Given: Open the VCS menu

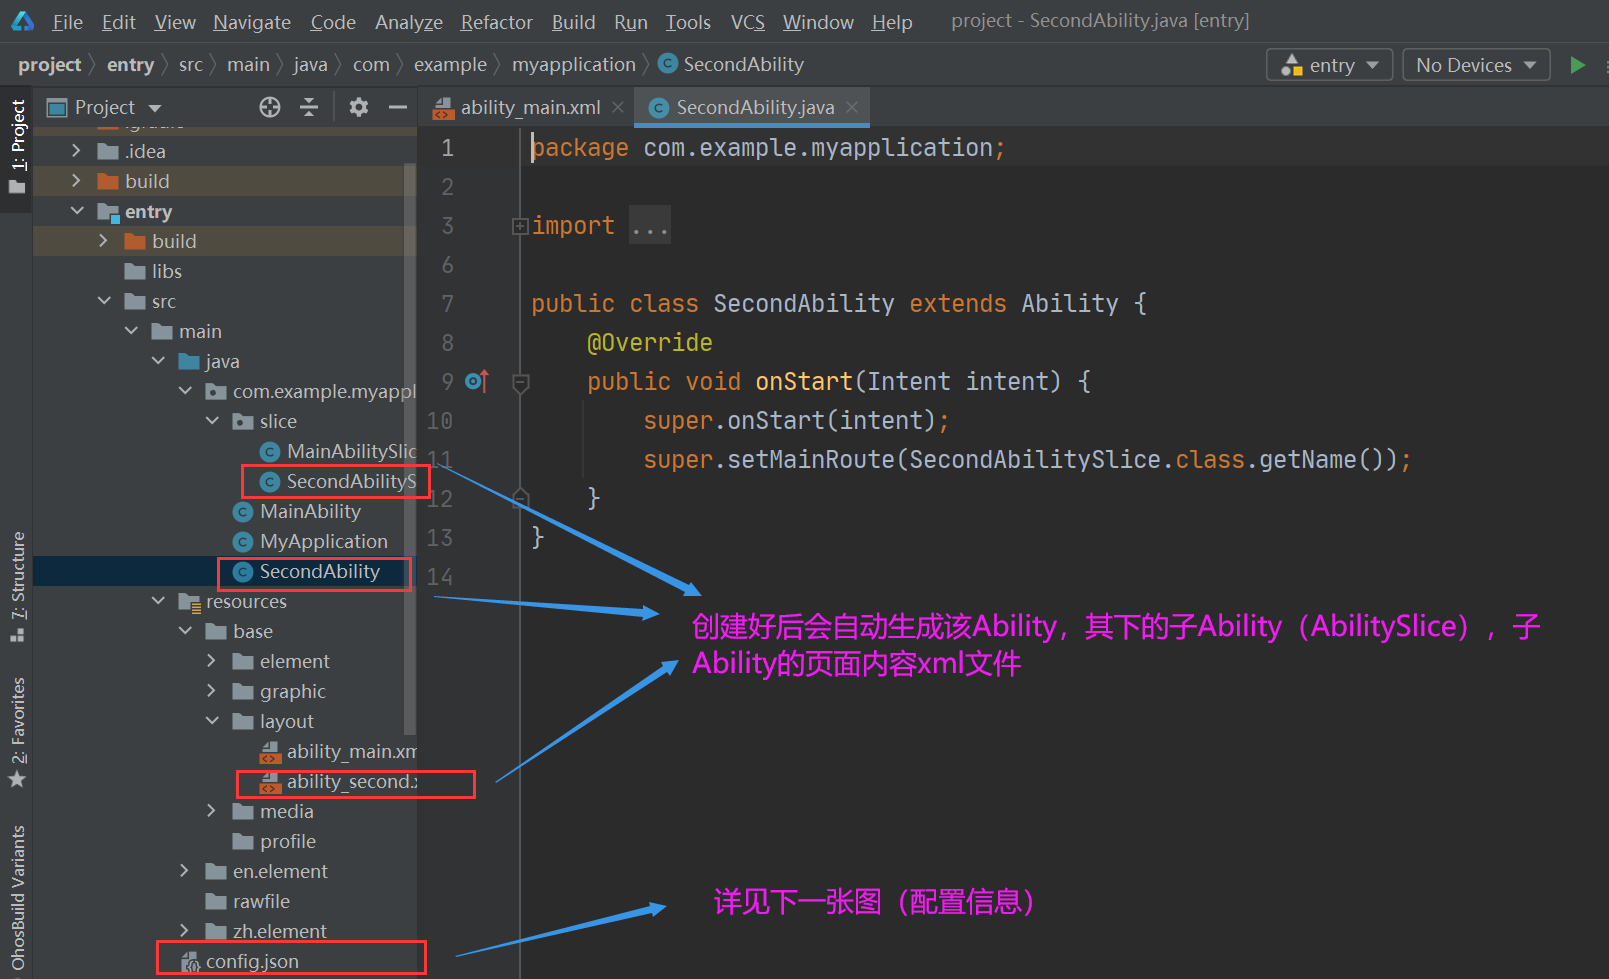Looking at the screenshot, I should (x=747, y=22).
